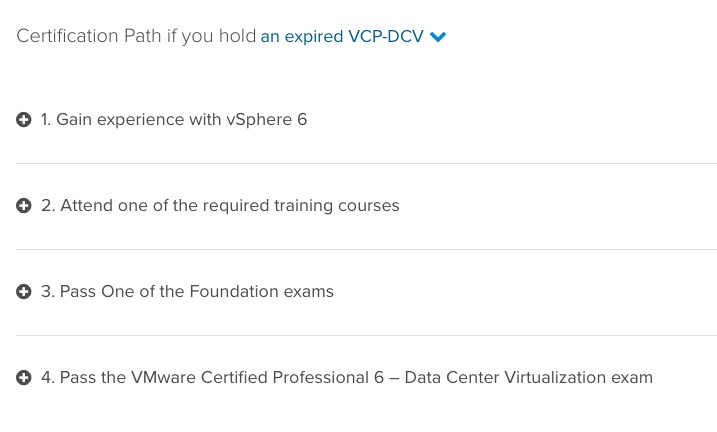The height and width of the screenshot is (432, 717).
Task: Click 'training courses' in step two
Action: tap(337, 206)
